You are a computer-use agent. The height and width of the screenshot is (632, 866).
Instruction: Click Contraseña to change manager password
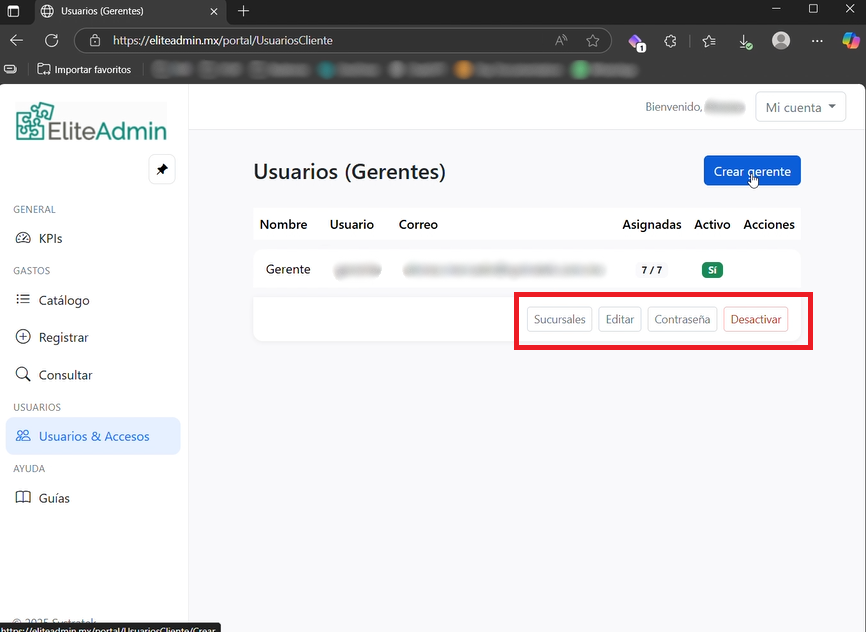coord(682,319)
